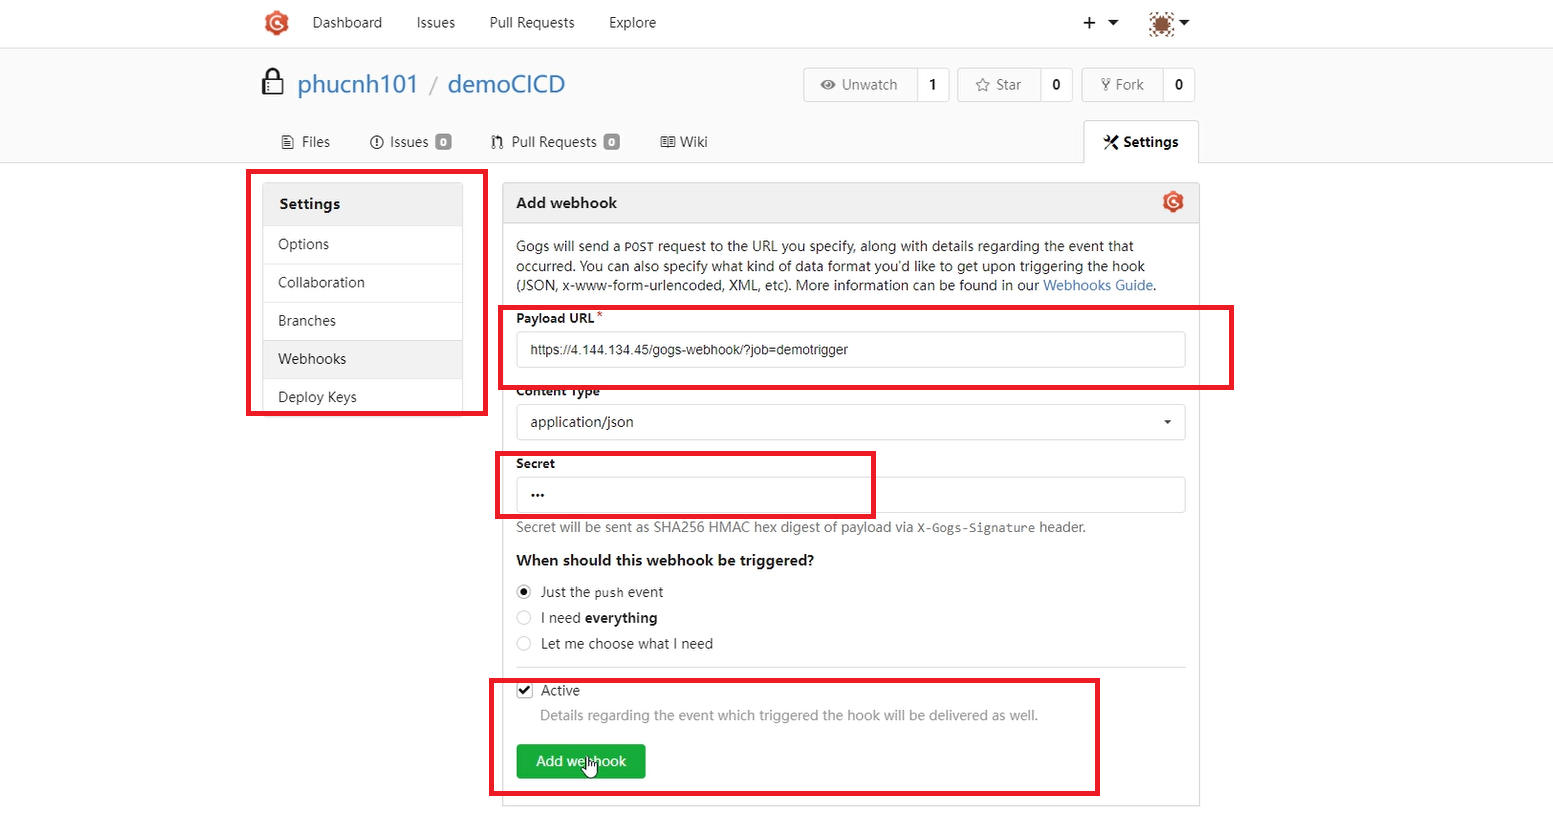Switch to the Files tab
Image resolution: width=1553 pixels, height=813 pixels.
pos(306,142)
